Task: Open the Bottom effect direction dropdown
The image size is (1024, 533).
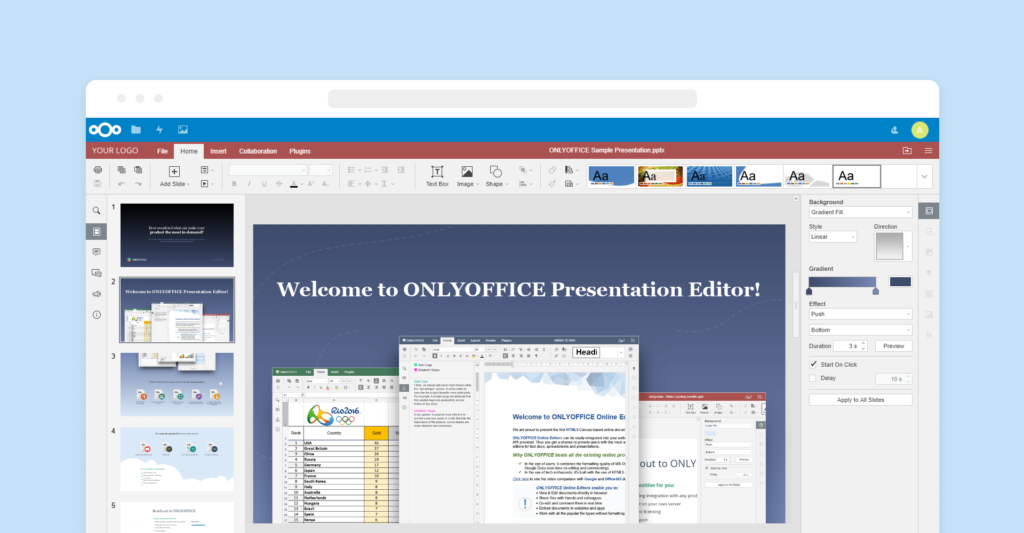Action: [860, 330]
